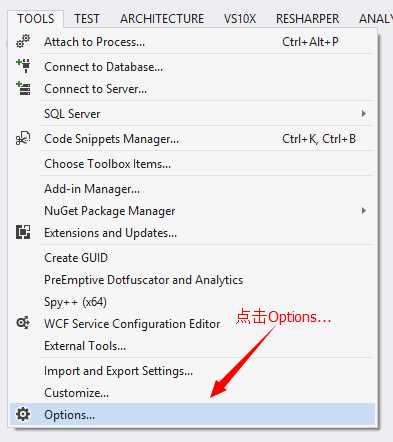Open the VS10X menu
393x442 pixels.
coord(240,19)
